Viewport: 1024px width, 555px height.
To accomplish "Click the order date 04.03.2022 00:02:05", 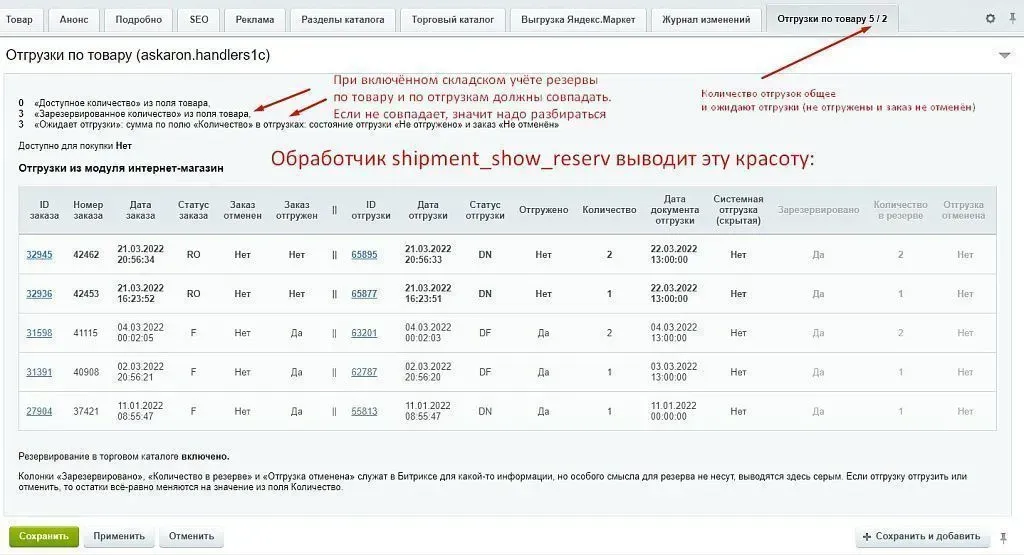I will pyautogui.click(x=140, y=333).
